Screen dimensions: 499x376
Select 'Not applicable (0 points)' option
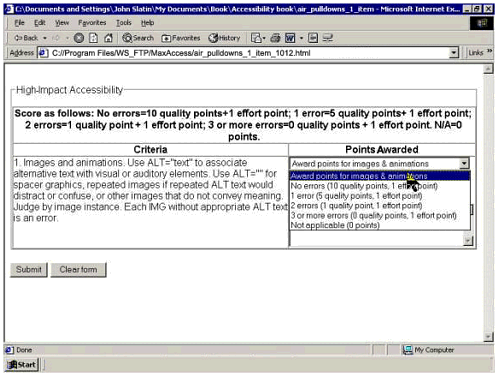pyautogui.click(x=380, y=225)
